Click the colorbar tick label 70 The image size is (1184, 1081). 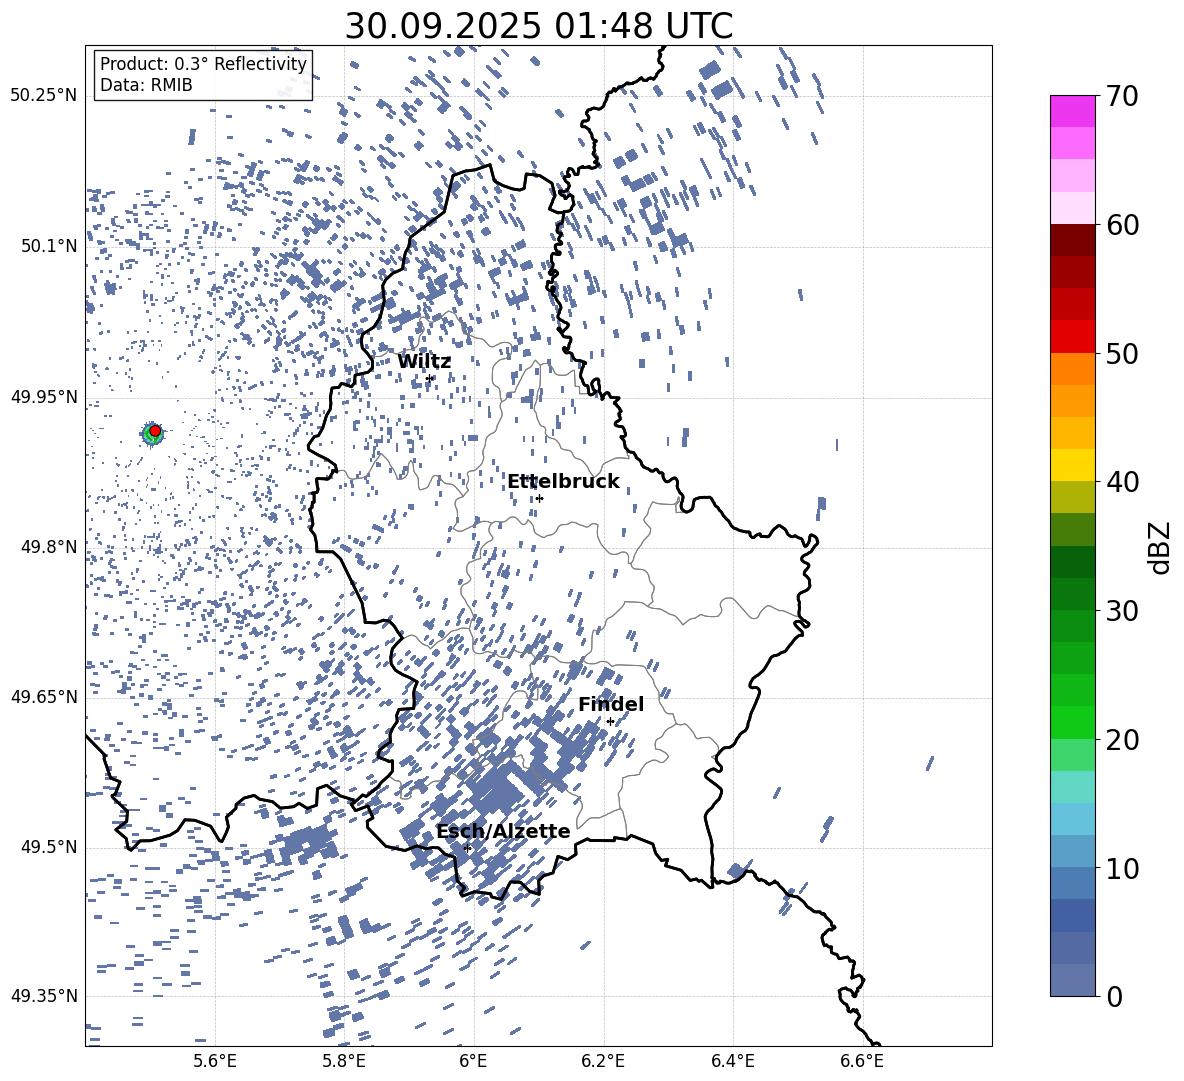1122,97
